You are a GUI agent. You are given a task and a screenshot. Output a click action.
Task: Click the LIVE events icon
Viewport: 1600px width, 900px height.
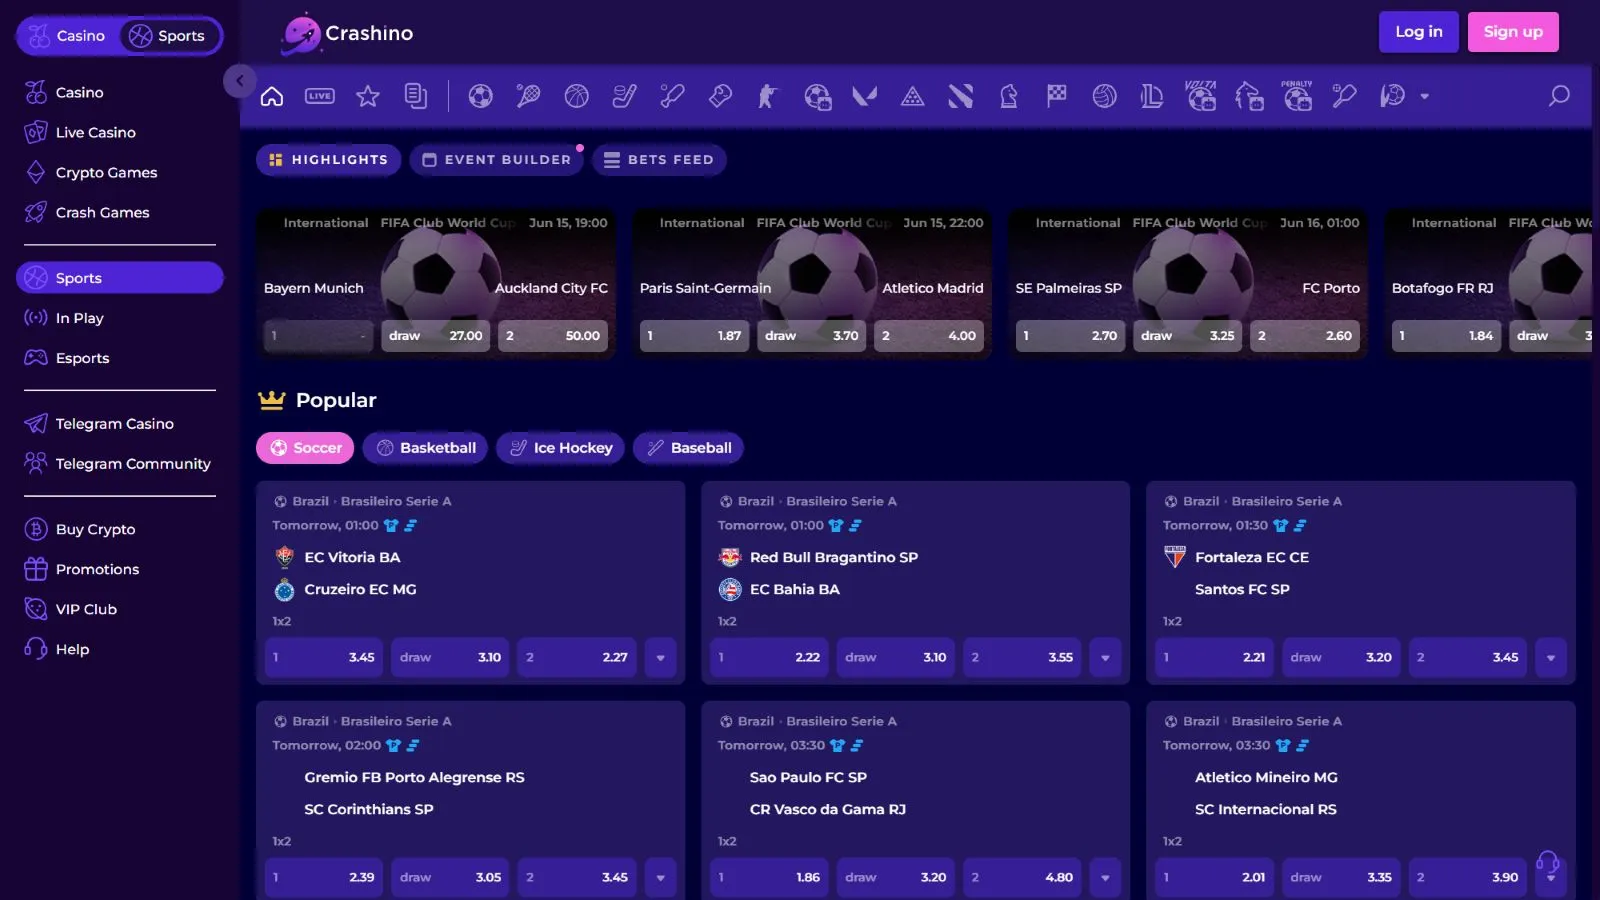point(320,96)
